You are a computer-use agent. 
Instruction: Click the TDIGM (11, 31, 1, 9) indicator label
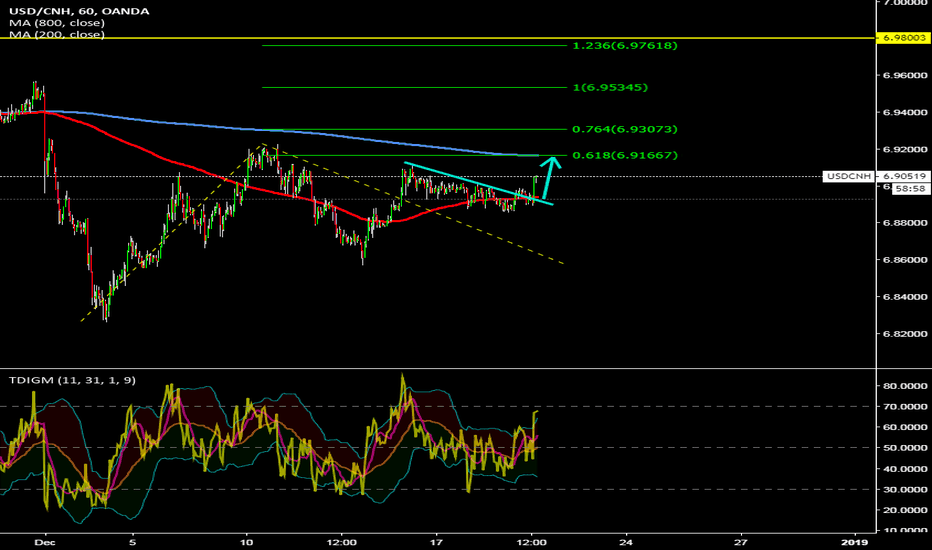coord(72,380)
